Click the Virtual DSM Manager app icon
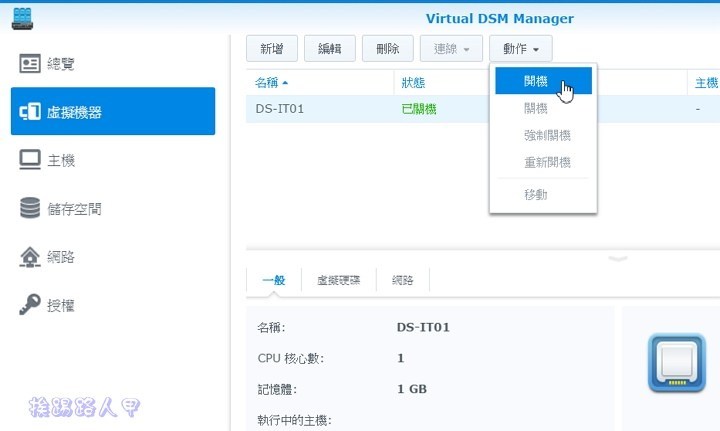 pos(22,19)
